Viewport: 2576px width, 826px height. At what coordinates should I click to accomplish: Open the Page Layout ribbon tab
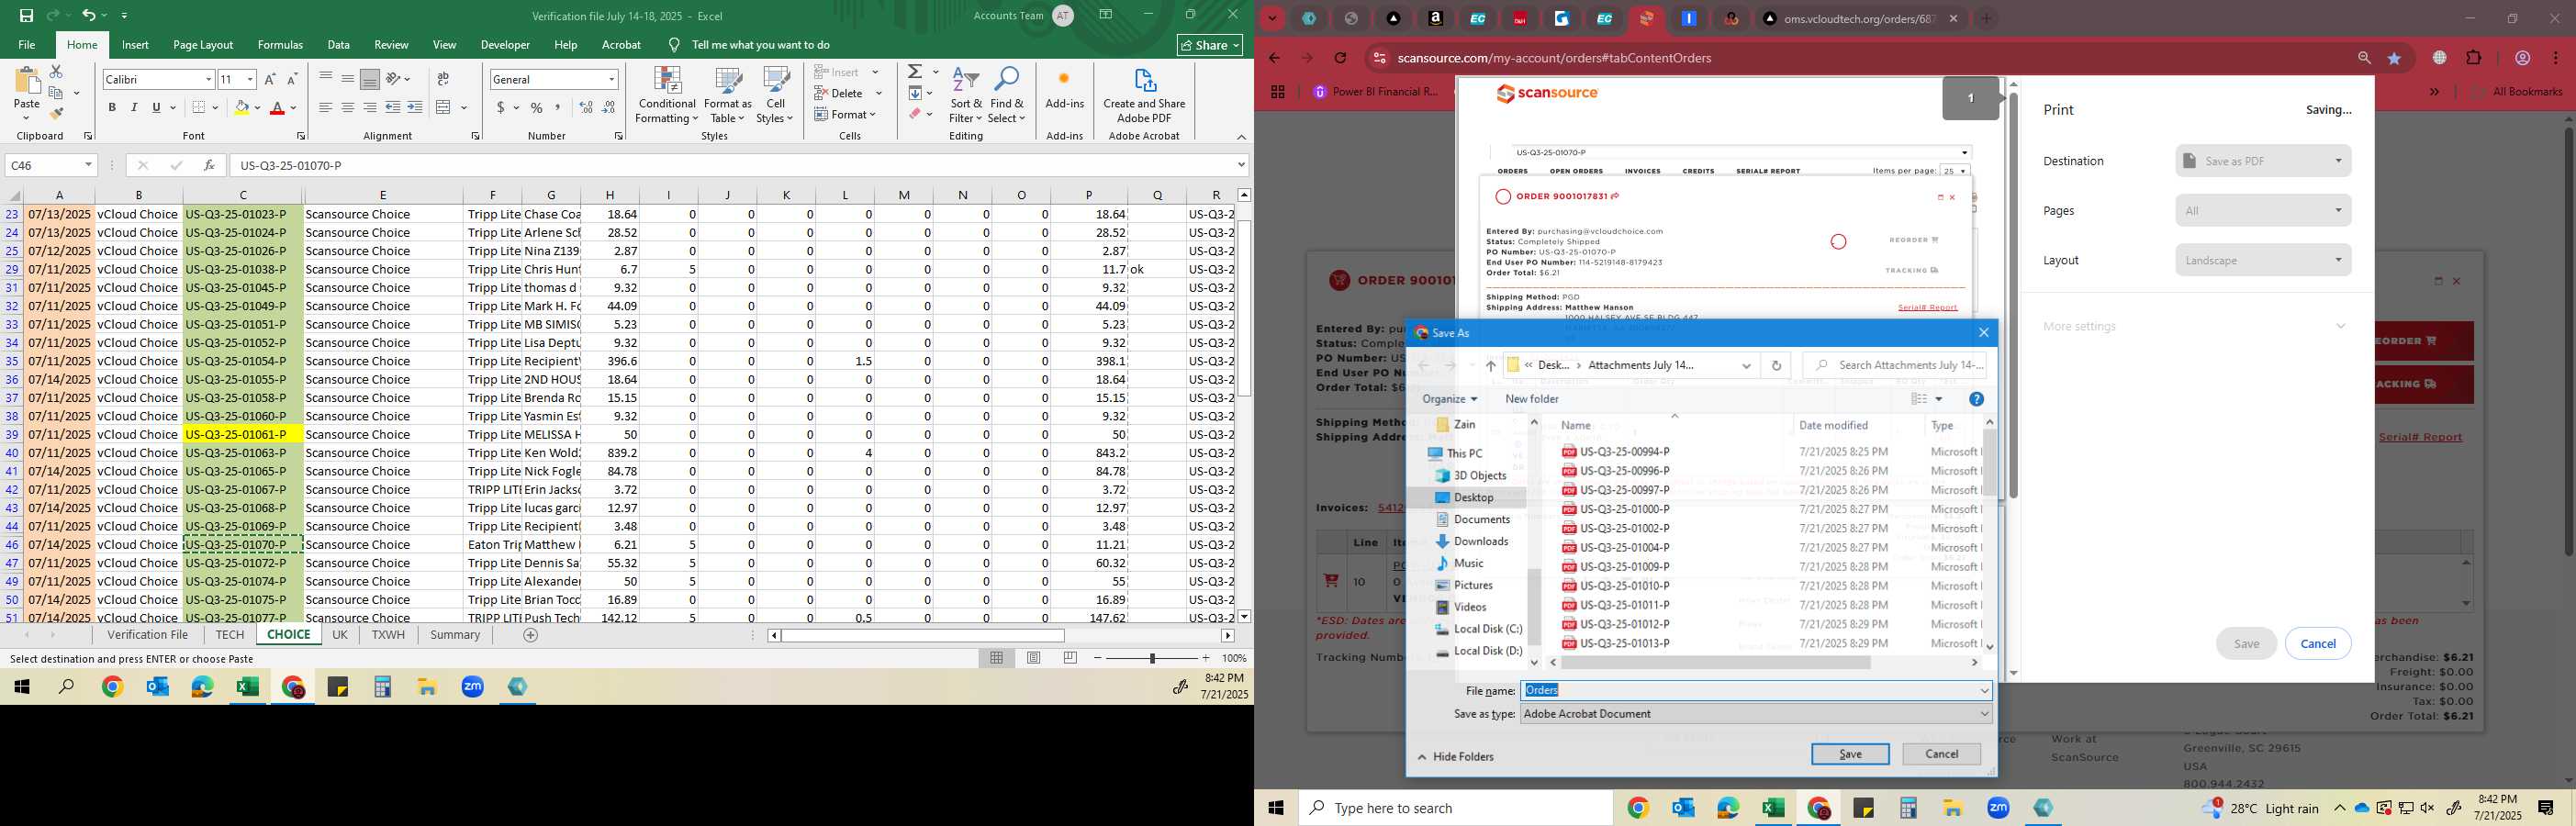tap(203, 45)
